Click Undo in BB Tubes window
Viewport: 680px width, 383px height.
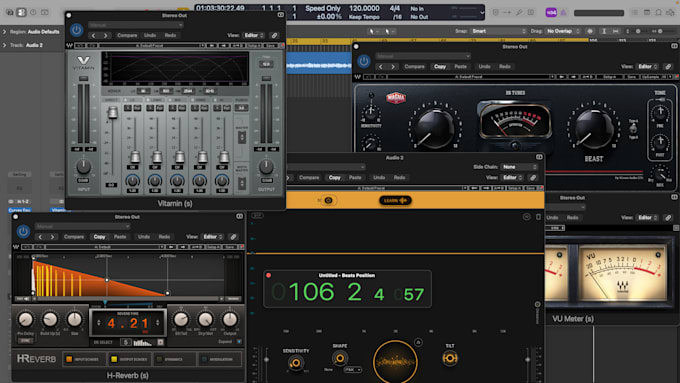[x=484, y=66]
